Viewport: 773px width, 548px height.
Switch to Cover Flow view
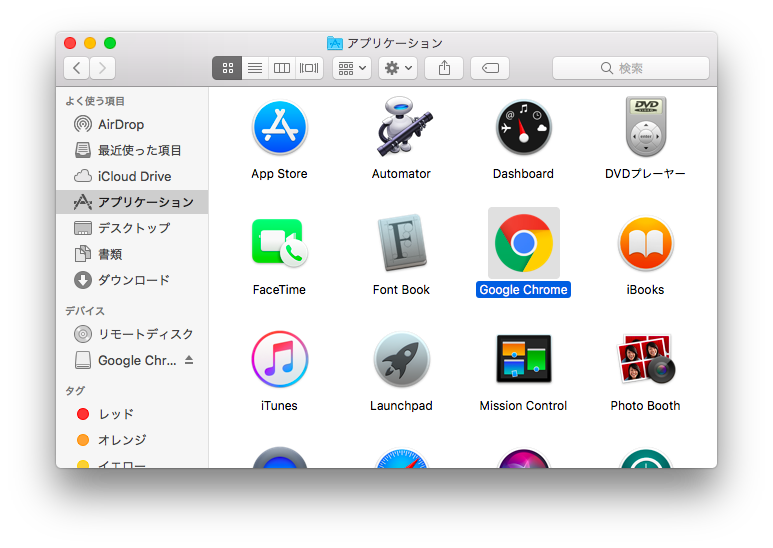(x=309, y=68)
